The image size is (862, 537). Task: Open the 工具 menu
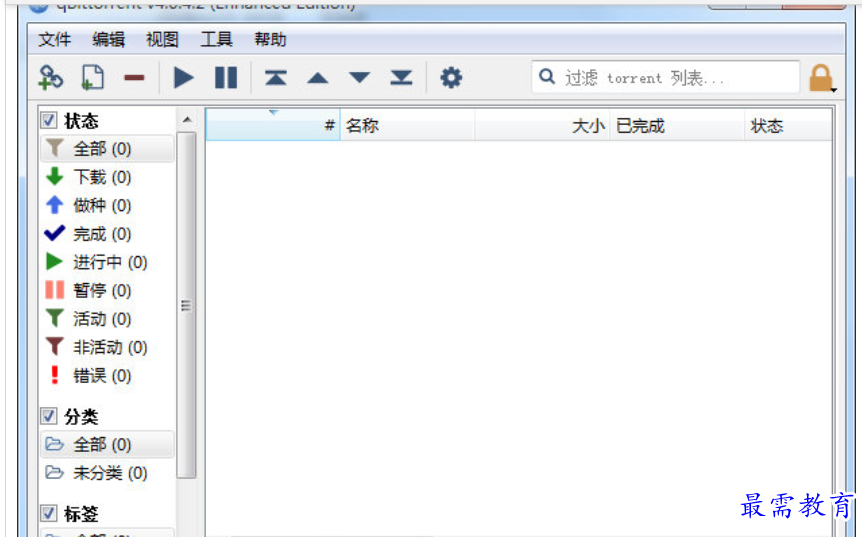[x=217, y=40]
